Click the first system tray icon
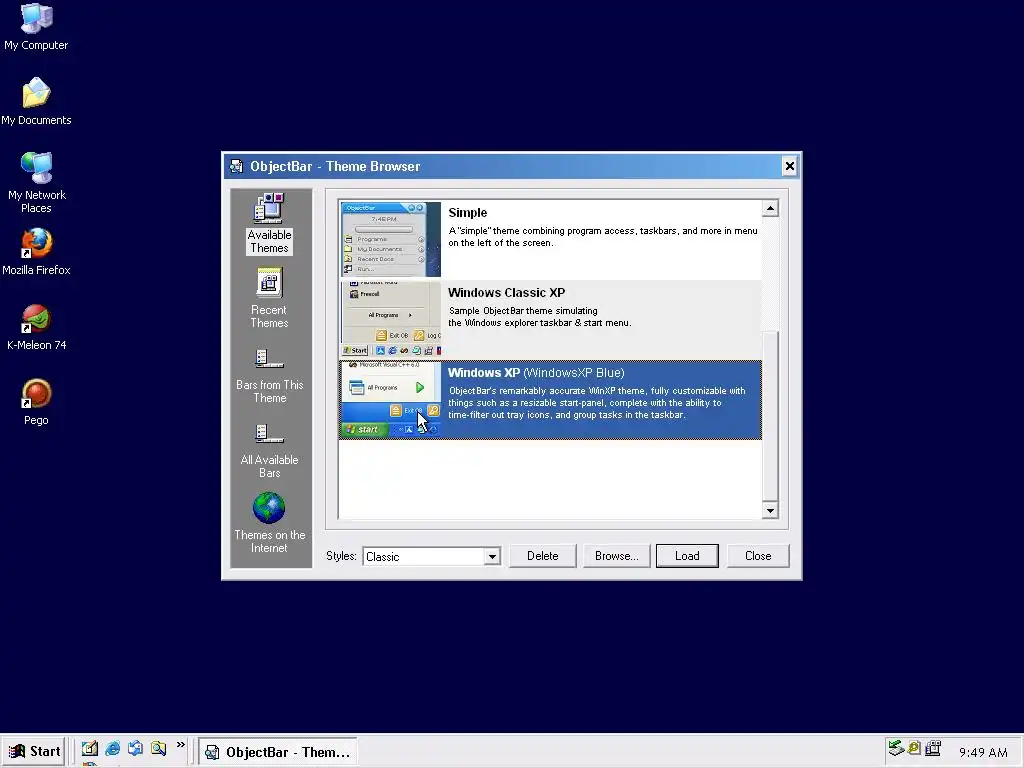The height and width of the screenshot is (768, 1024). point(895,748)
